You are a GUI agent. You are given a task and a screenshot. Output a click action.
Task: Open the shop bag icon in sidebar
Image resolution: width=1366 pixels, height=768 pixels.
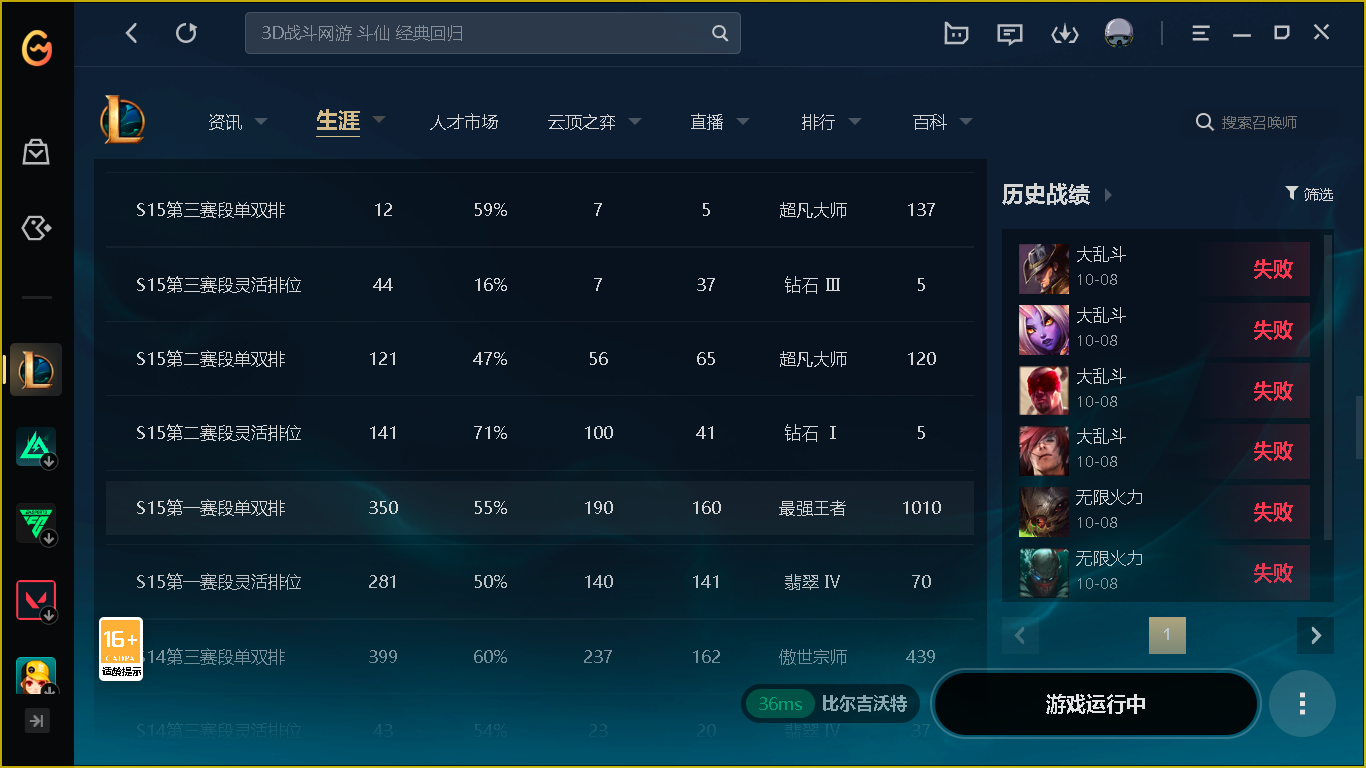37,152
